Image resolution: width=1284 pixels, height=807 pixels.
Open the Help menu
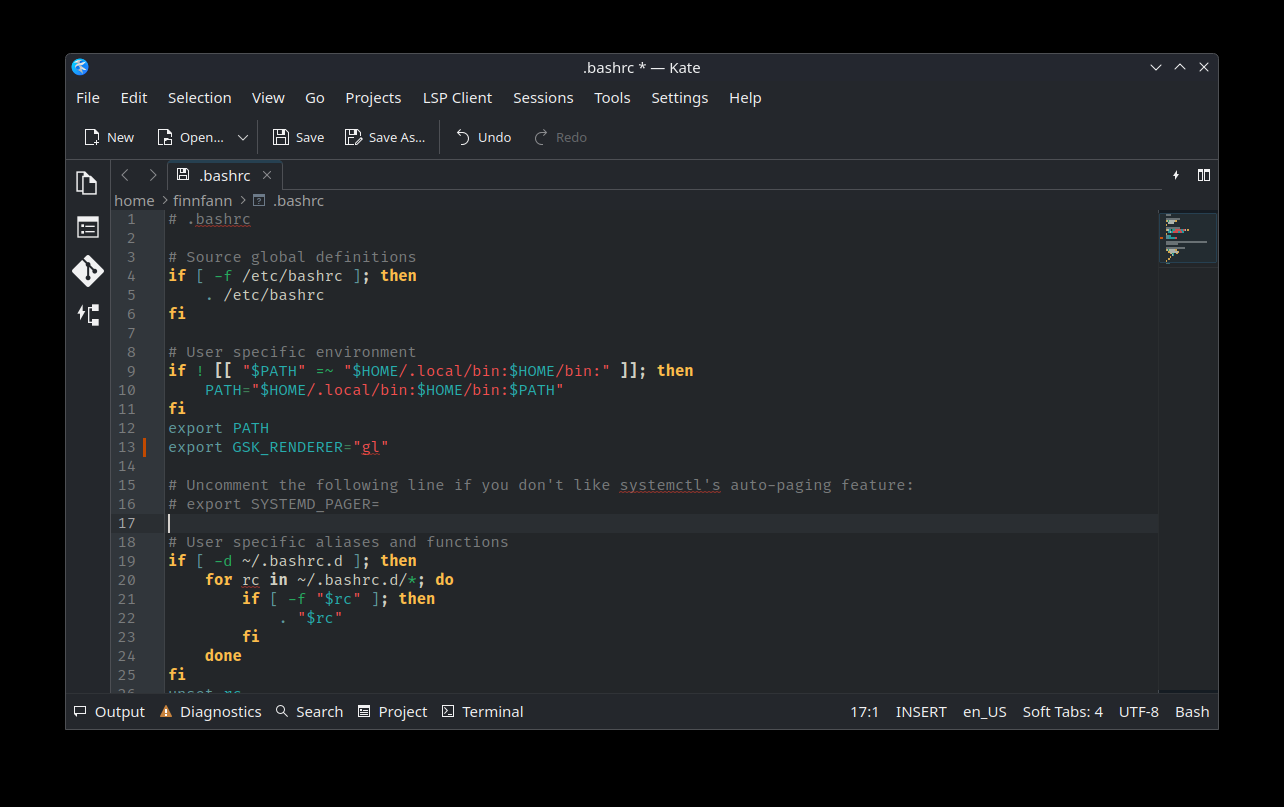click(745, 97)
